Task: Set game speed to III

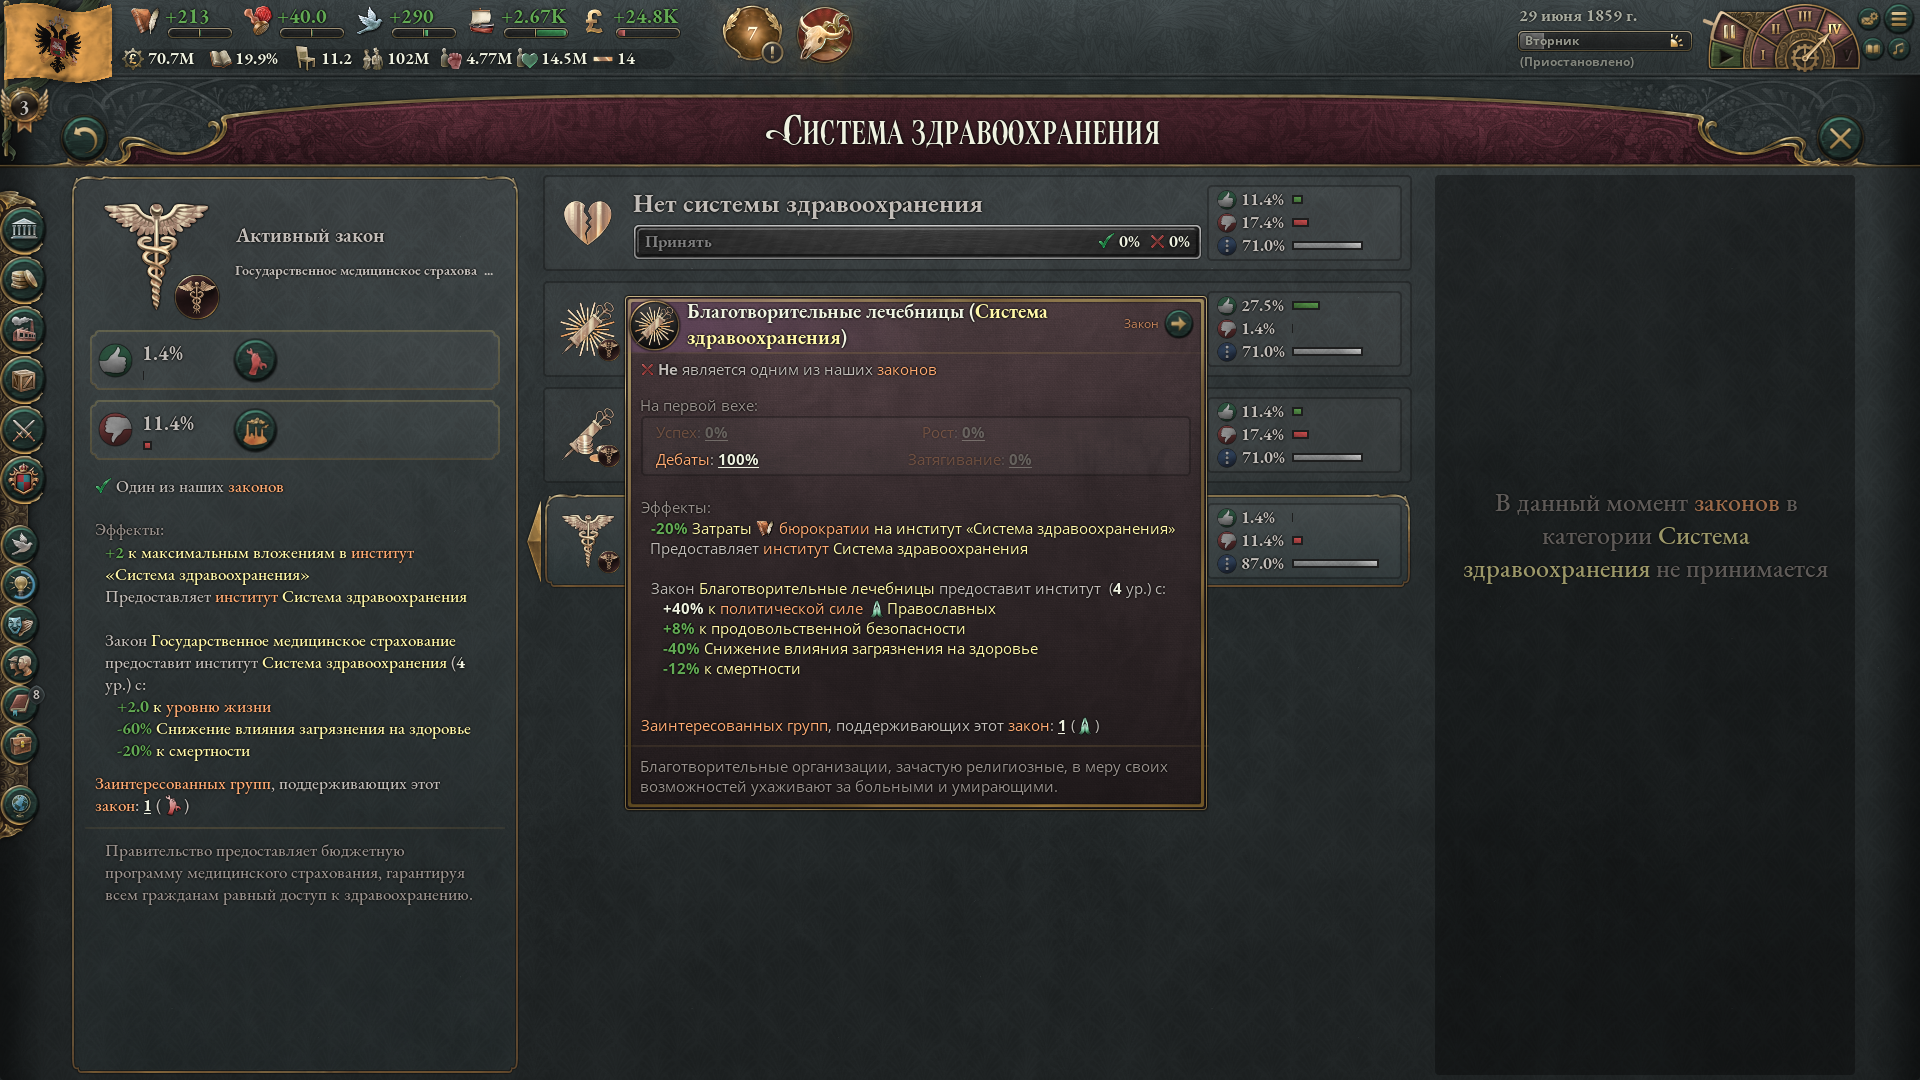Action: point(1804,17)
